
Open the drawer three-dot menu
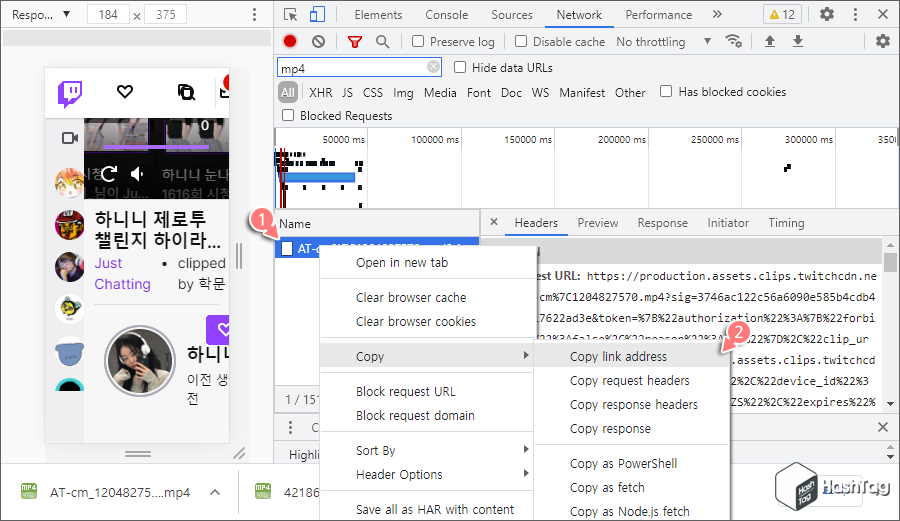pyautogui.click(x=290, y=427)
